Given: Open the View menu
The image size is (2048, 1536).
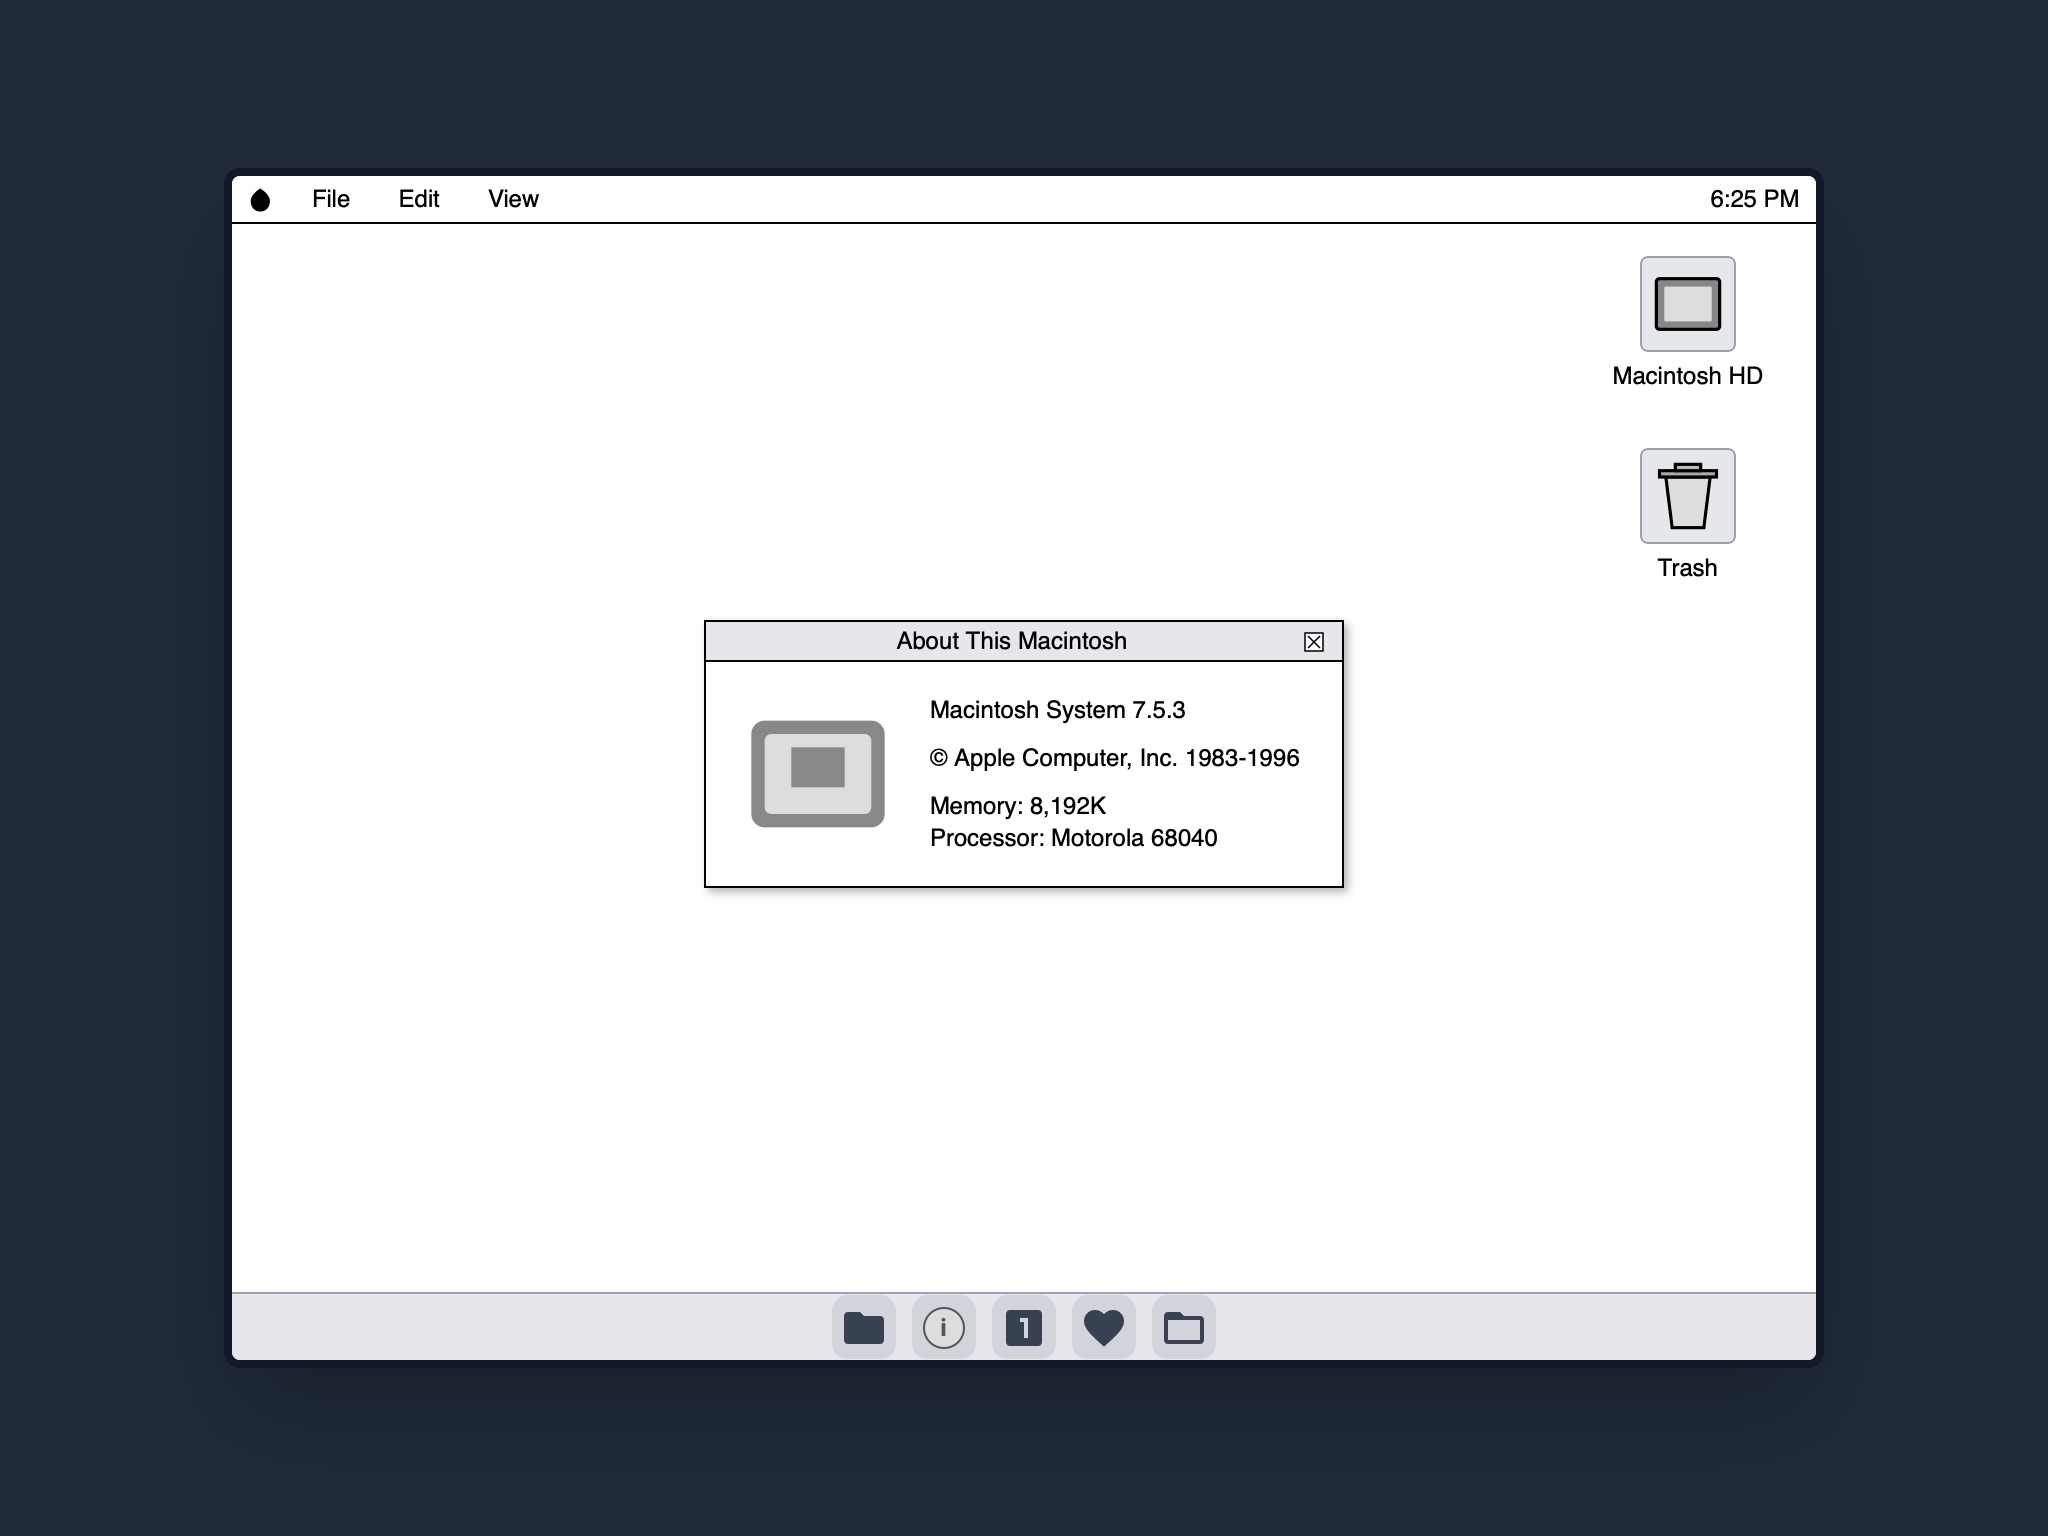Looking at the screenshot, I should click(x=512, y=198).
